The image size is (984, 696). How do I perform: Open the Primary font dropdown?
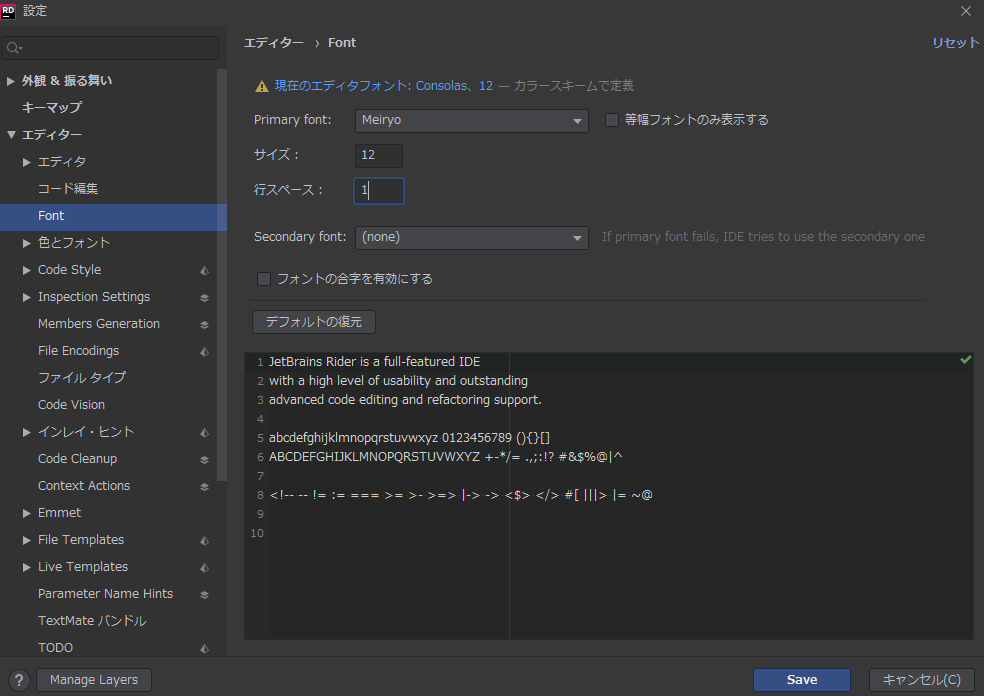click(x=471, y=120)
